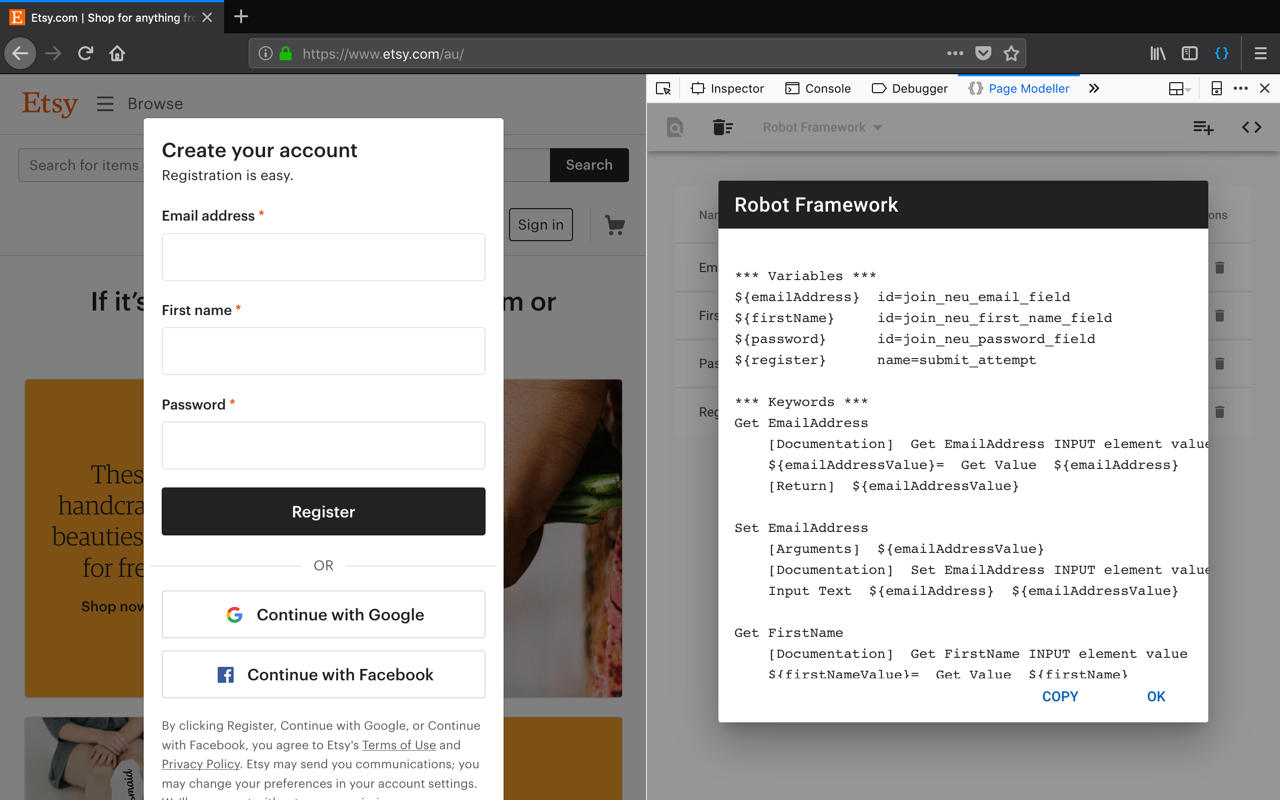Click the green padlock security icon
Viewport: 1280px width, 800px height.
(286, 53)
